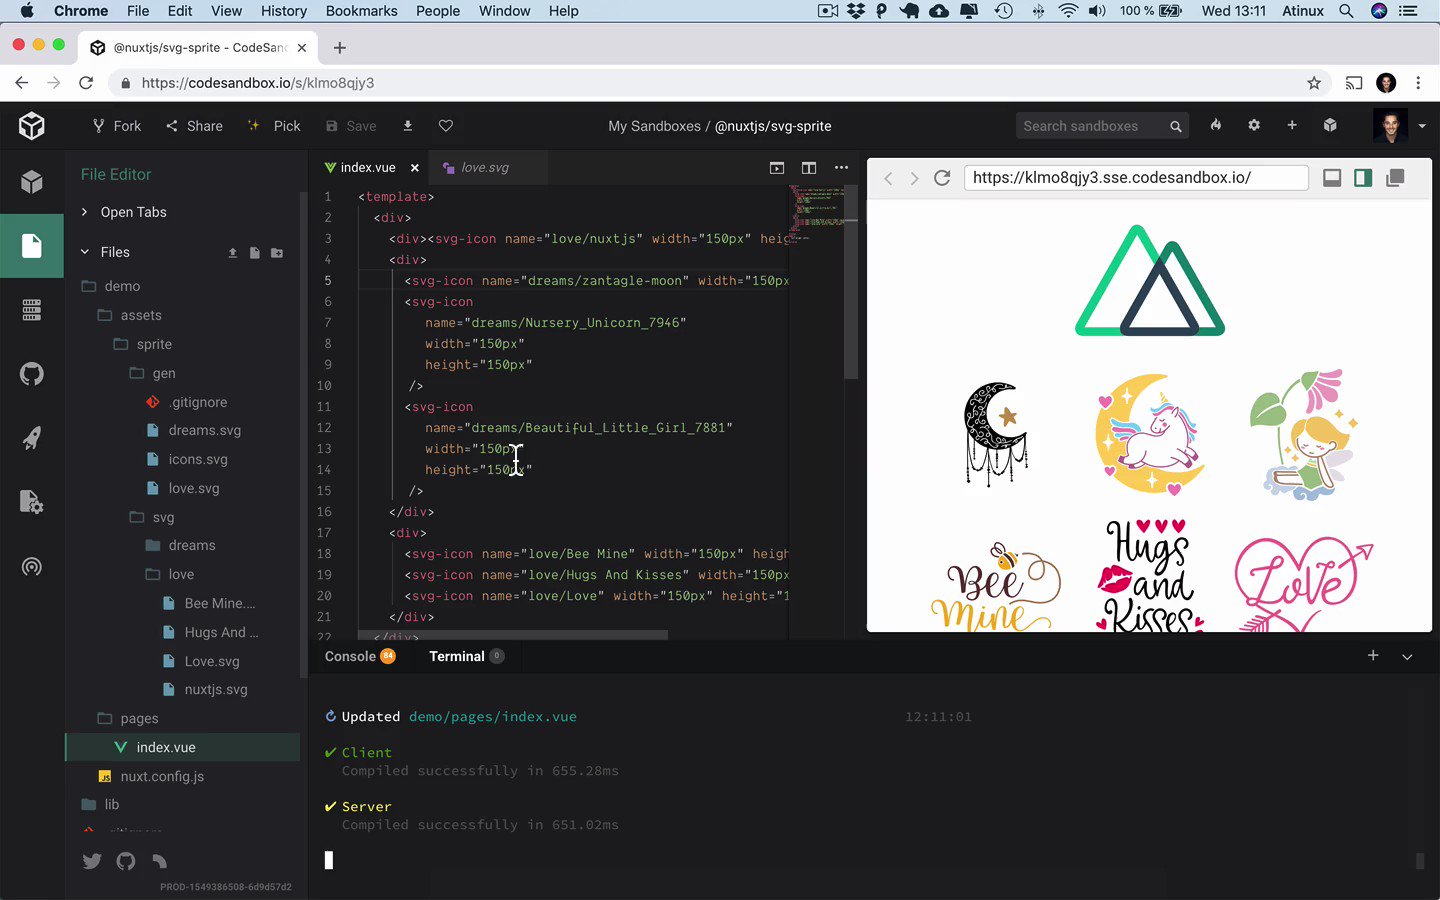Create a new file with the new-file icon
Image resolution: width=1440 pixels, height=900 pixels.
[x=254, y=252]
